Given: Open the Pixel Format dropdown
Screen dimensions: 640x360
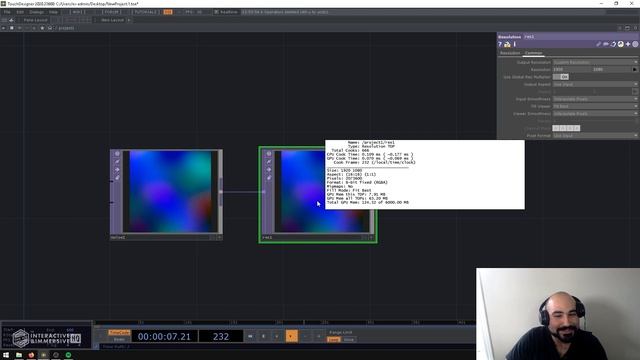Looking at the screenshot, I should [595, 136].
